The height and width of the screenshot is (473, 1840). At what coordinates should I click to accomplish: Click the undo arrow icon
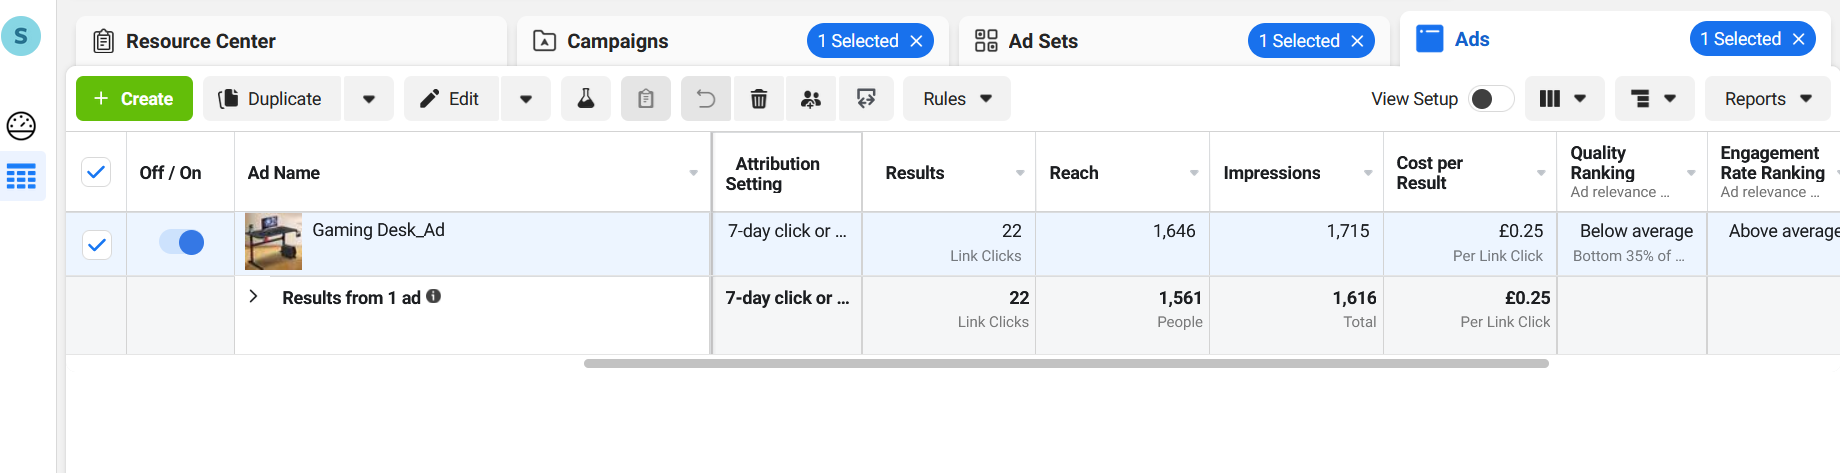(706, 99)
